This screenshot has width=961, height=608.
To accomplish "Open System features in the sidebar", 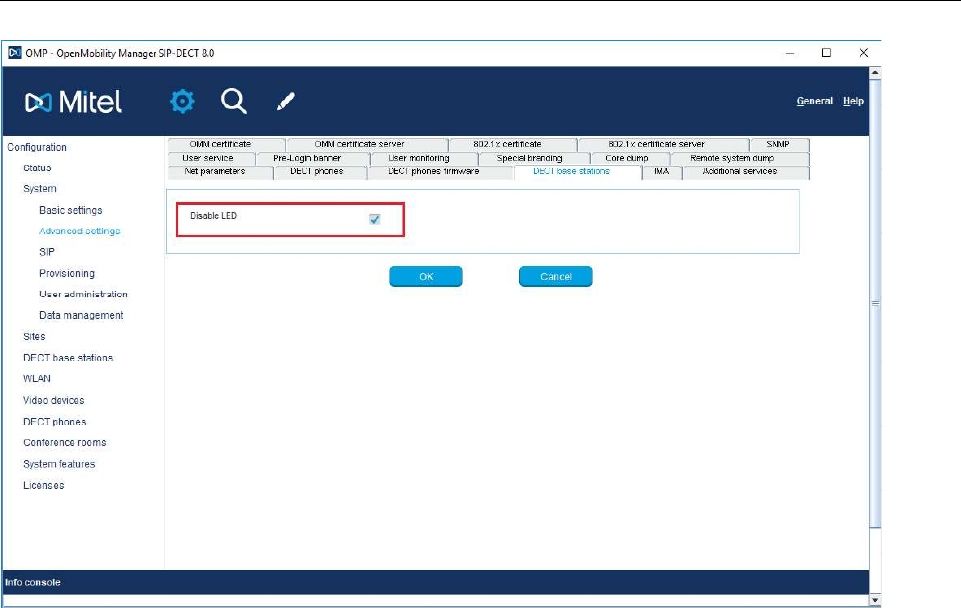I will click(59, 464).
